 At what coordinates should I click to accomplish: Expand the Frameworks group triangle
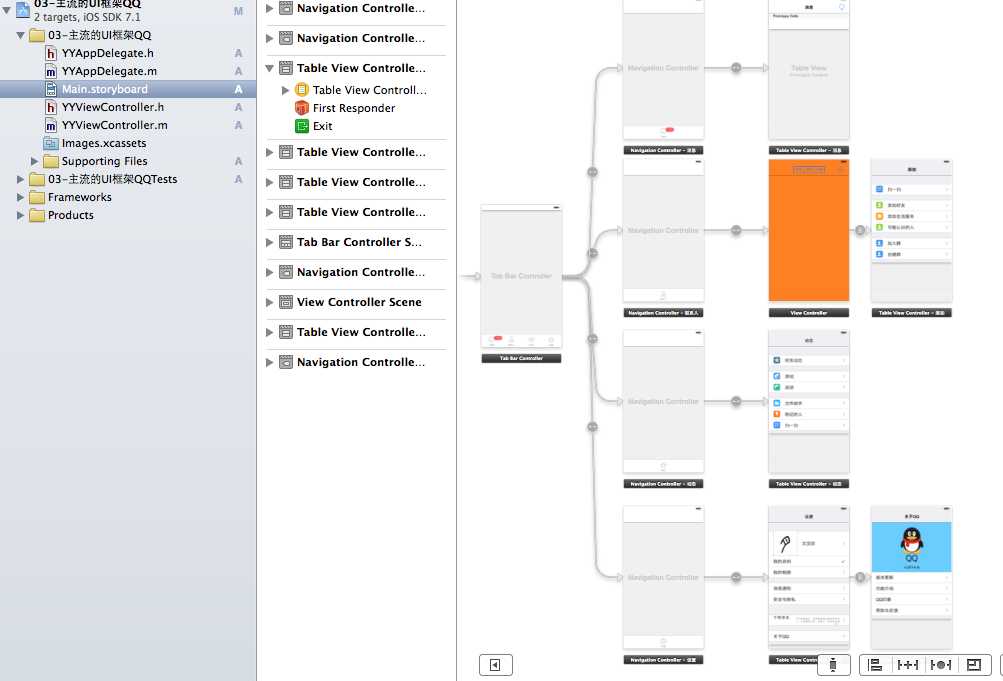[x=20, y=197]
